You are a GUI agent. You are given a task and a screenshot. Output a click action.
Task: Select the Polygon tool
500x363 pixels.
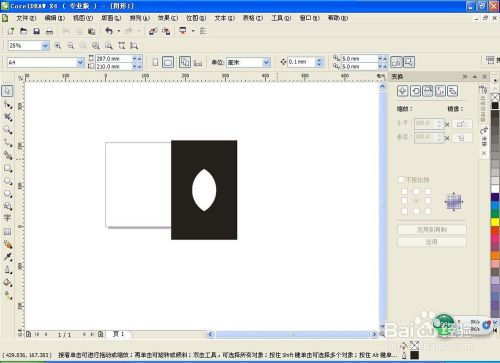point(7,194)
